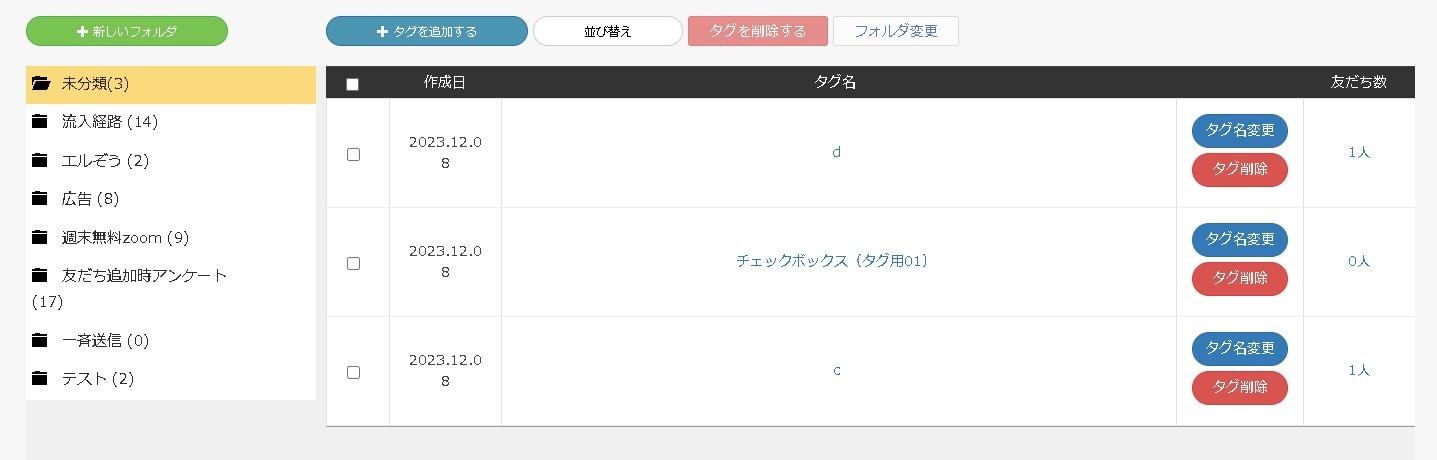Click the 友だち追加時アンケート folder icon
Image resolution: width=1437 pixels, height=460 pixels.
coord(40,275)
